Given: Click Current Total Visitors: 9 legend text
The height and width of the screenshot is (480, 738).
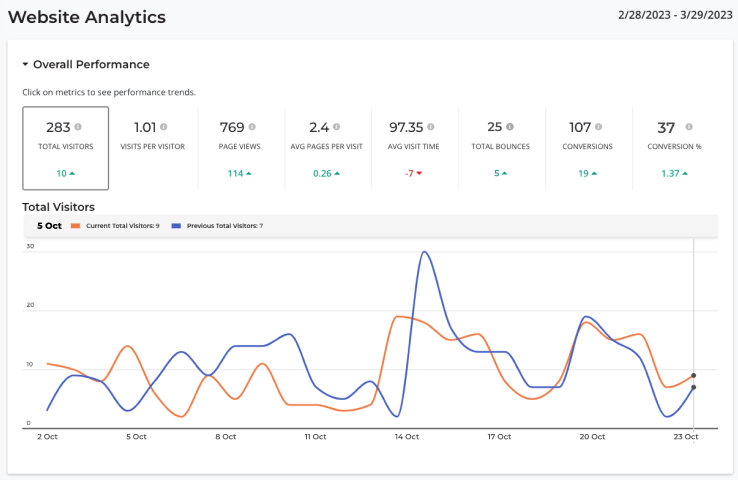Looking at the screenshot, I should pyautogui.click(x=122, y=226).
